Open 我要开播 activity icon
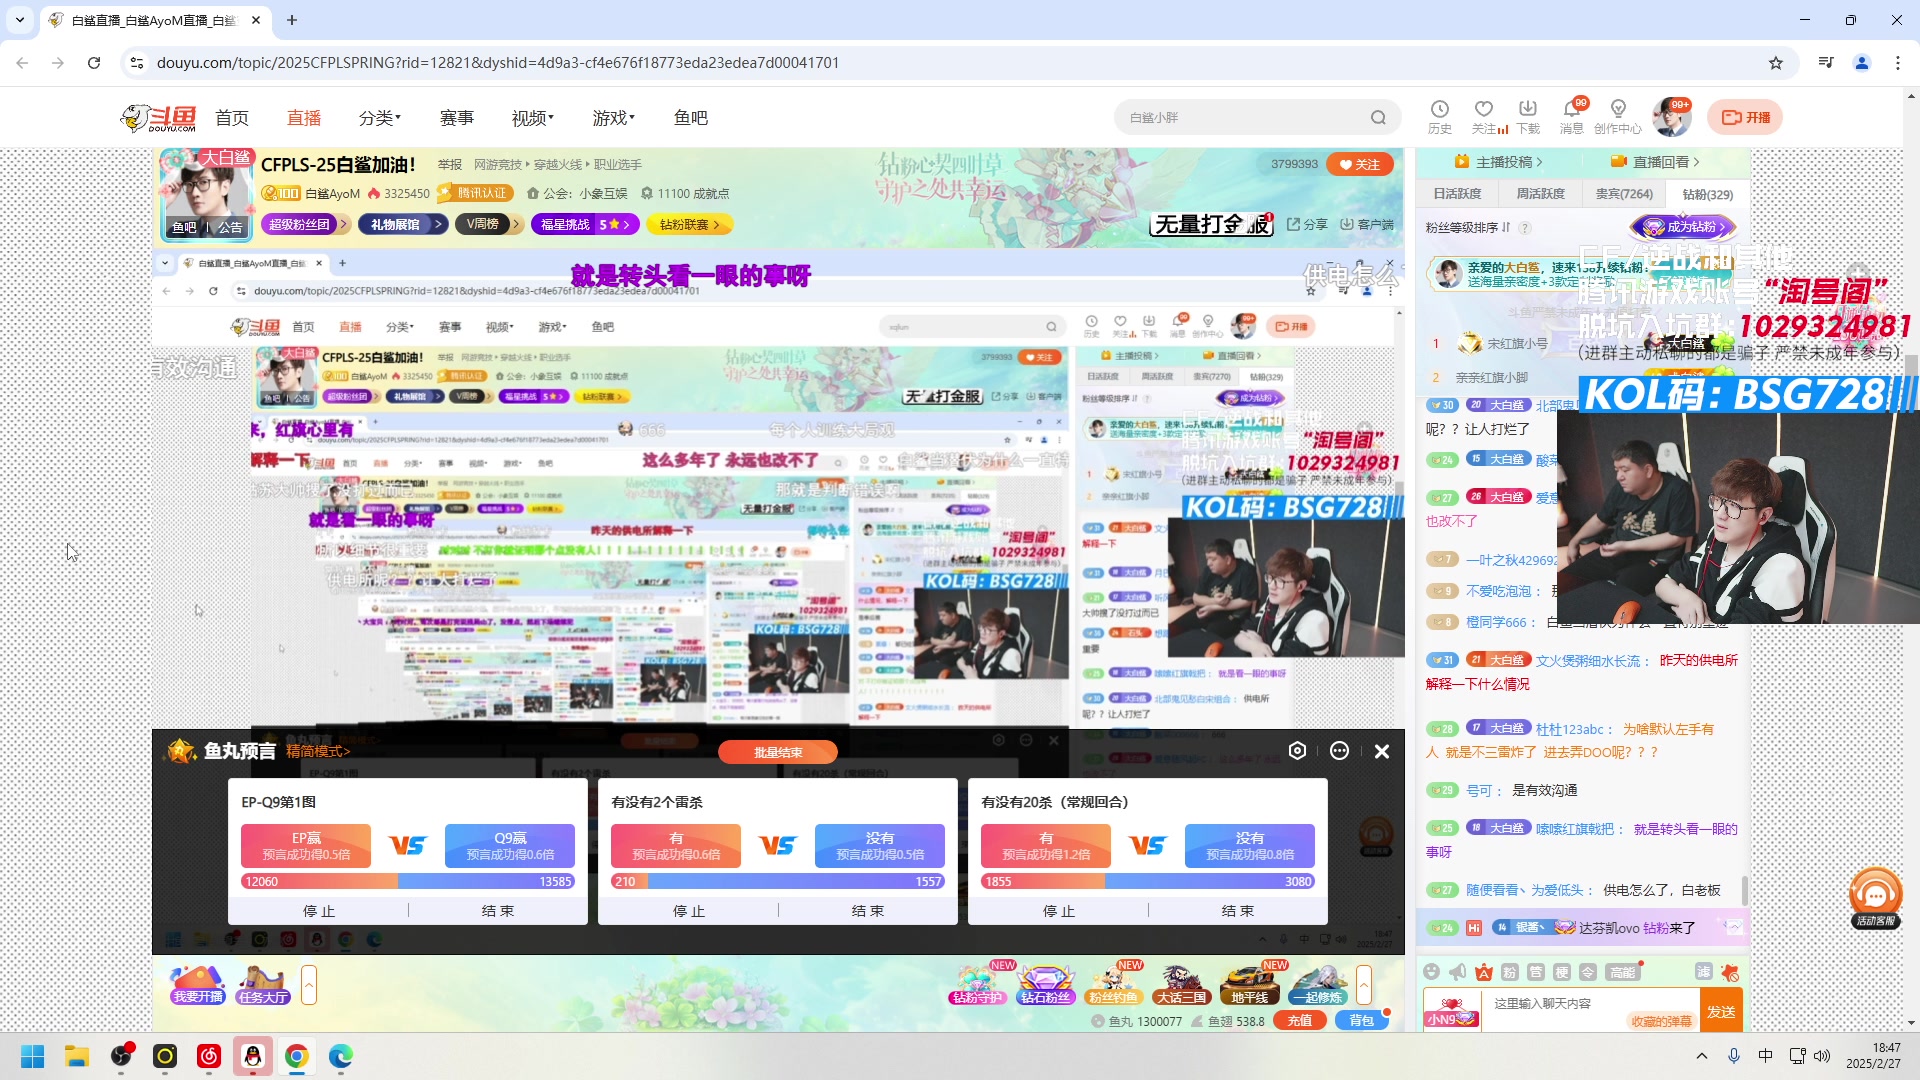Viewport: 1920px width, 1080px height. point(198,985)
